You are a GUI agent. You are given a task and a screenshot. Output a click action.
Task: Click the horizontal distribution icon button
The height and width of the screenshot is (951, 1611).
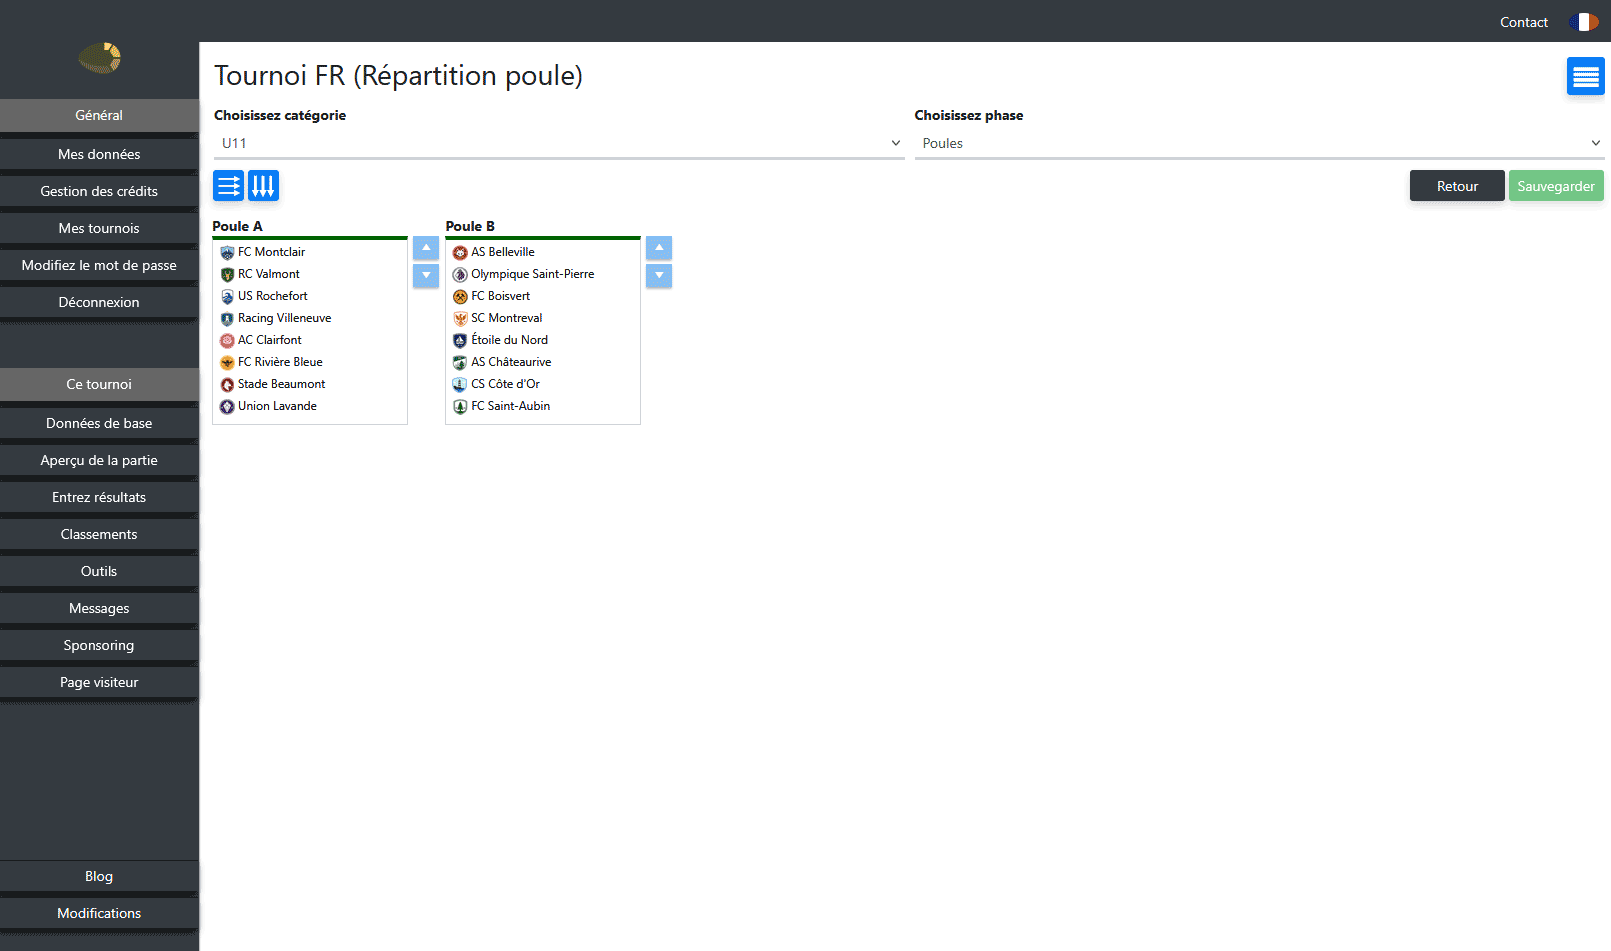(228, 186)
